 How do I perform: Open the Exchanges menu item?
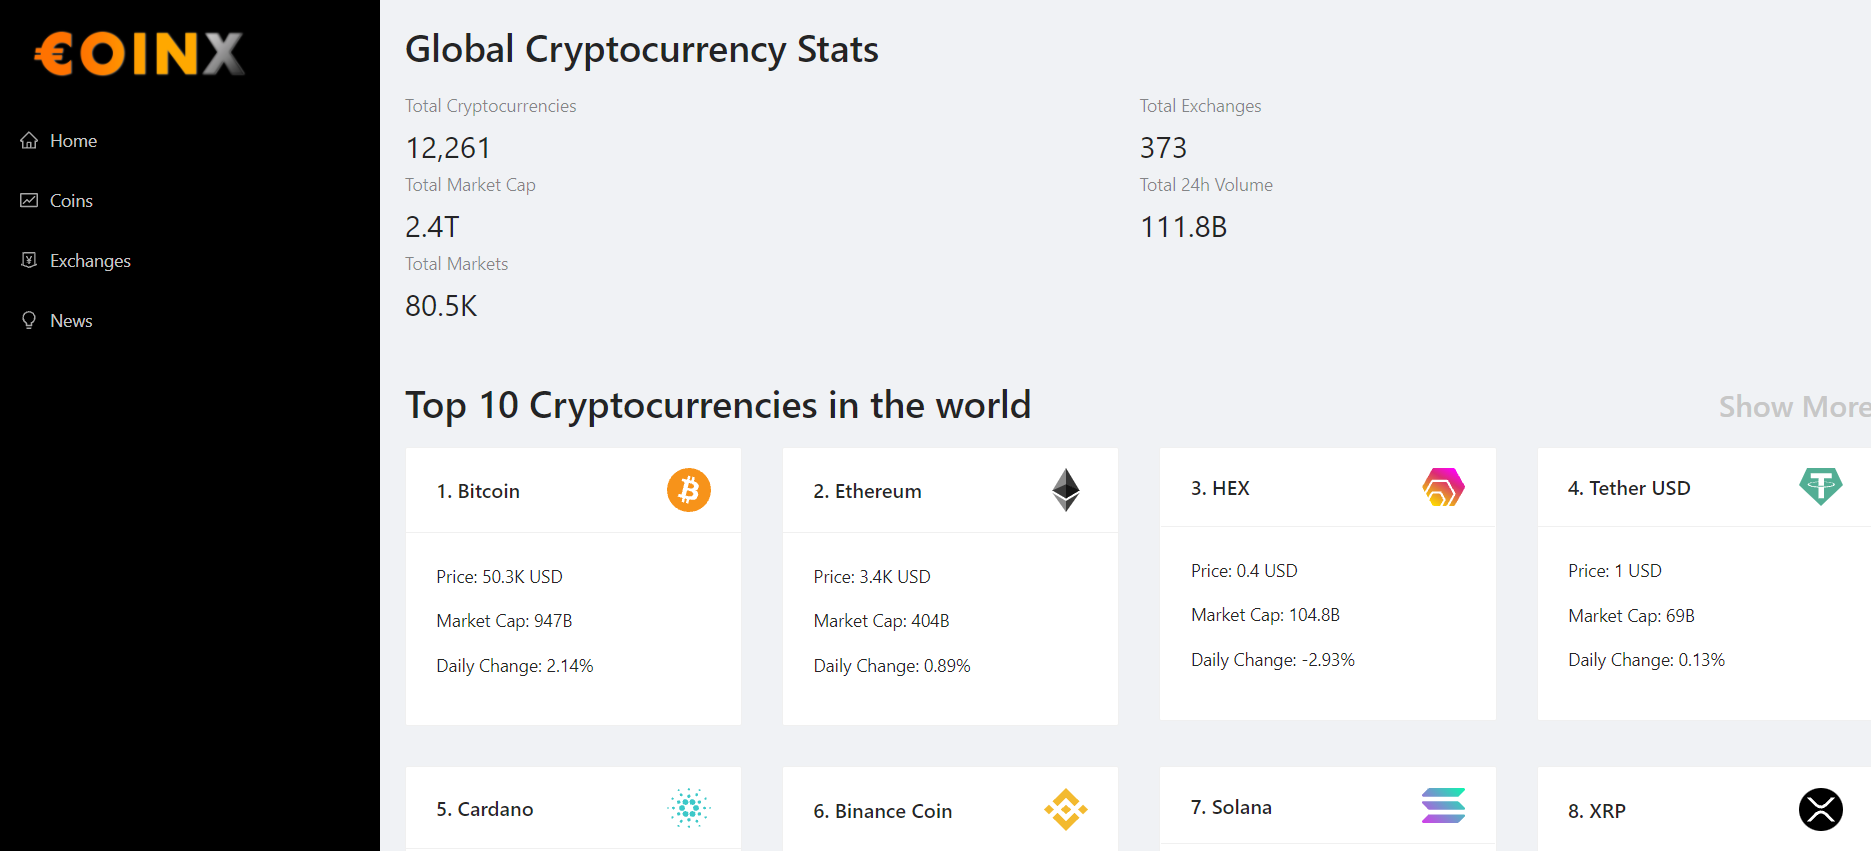[x=90, y=260]
